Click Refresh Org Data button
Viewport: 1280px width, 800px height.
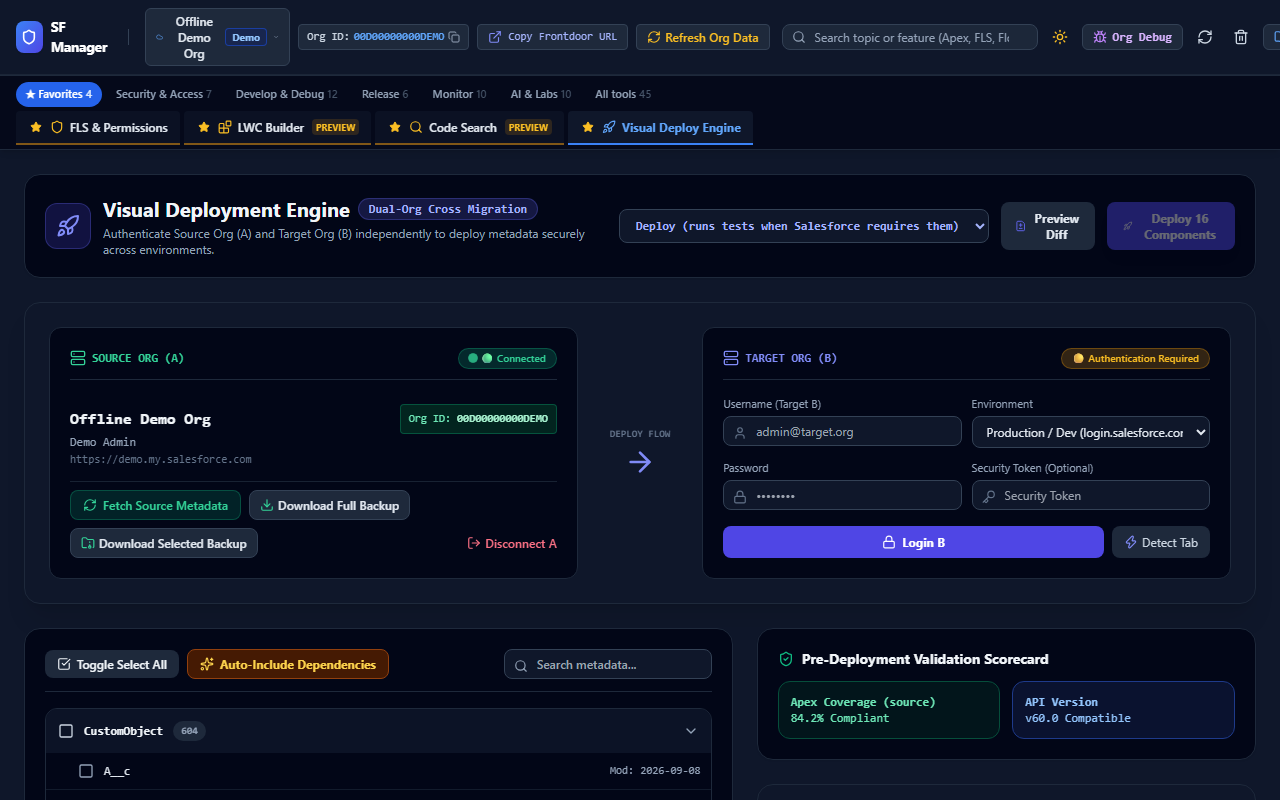click(703, 37)
